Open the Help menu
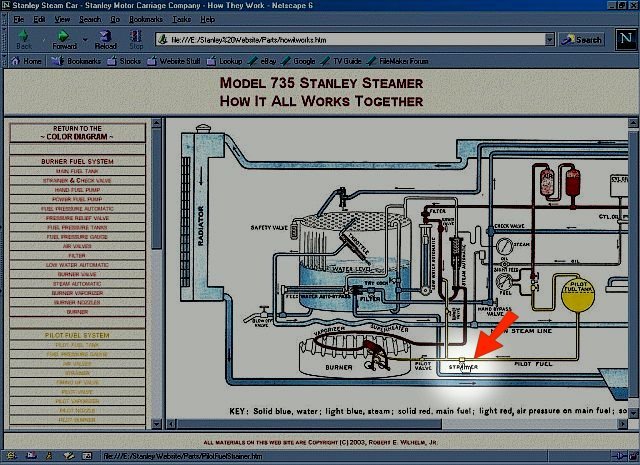 click(207, 19)
